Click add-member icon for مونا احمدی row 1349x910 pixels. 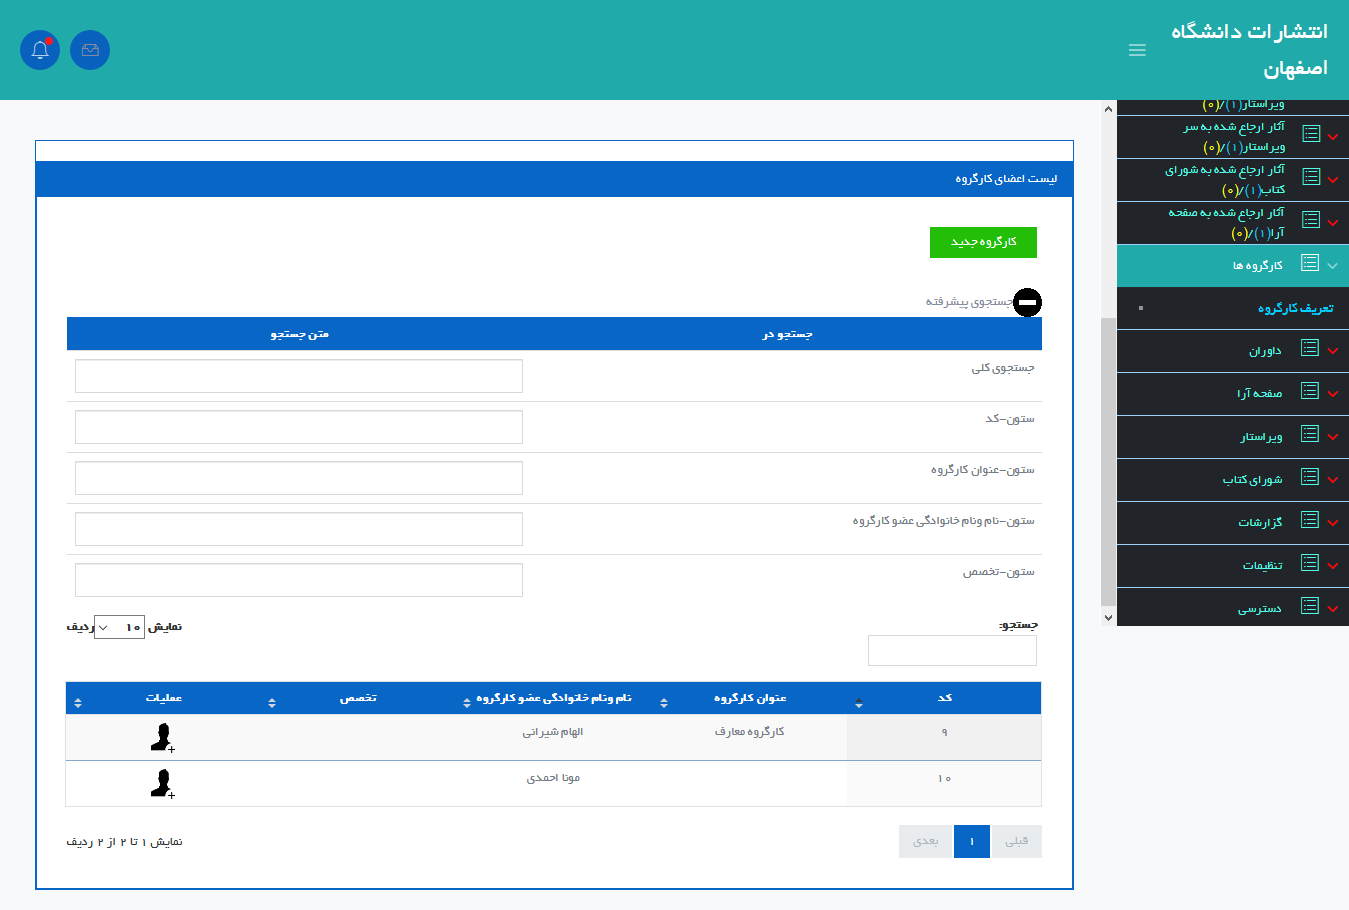coord(162,784)
